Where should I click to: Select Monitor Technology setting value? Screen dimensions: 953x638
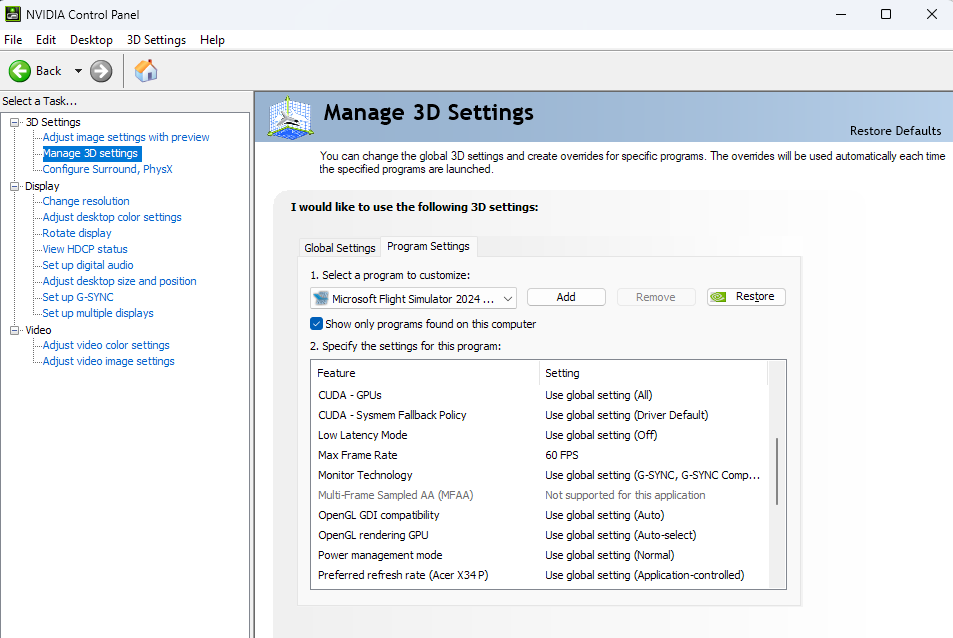point(652,475)
